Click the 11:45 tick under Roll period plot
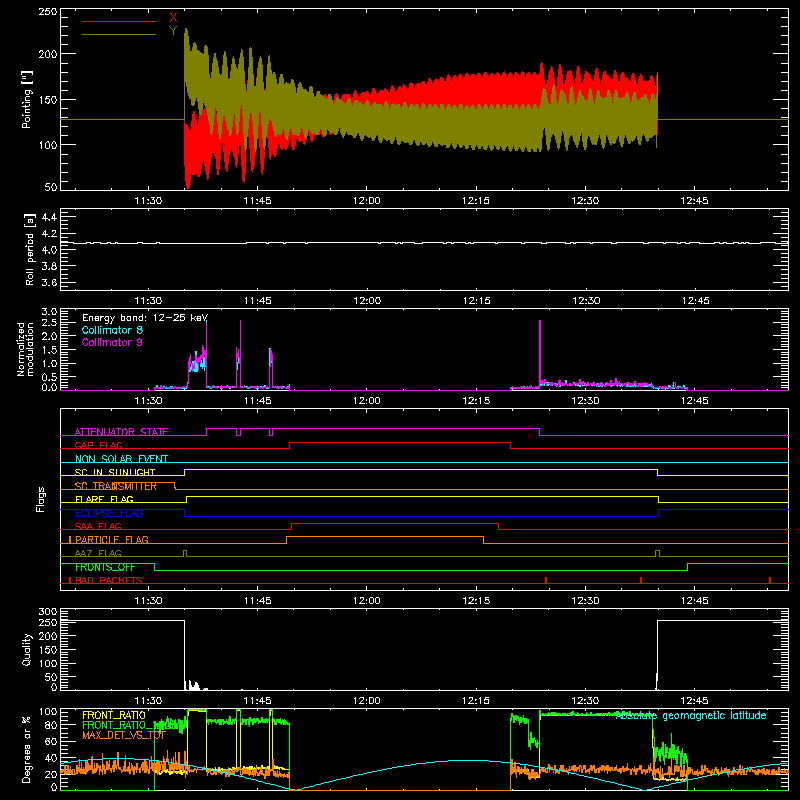Viewport: 800px width, 800px height. pyautogui.click(x=258, y=301)
